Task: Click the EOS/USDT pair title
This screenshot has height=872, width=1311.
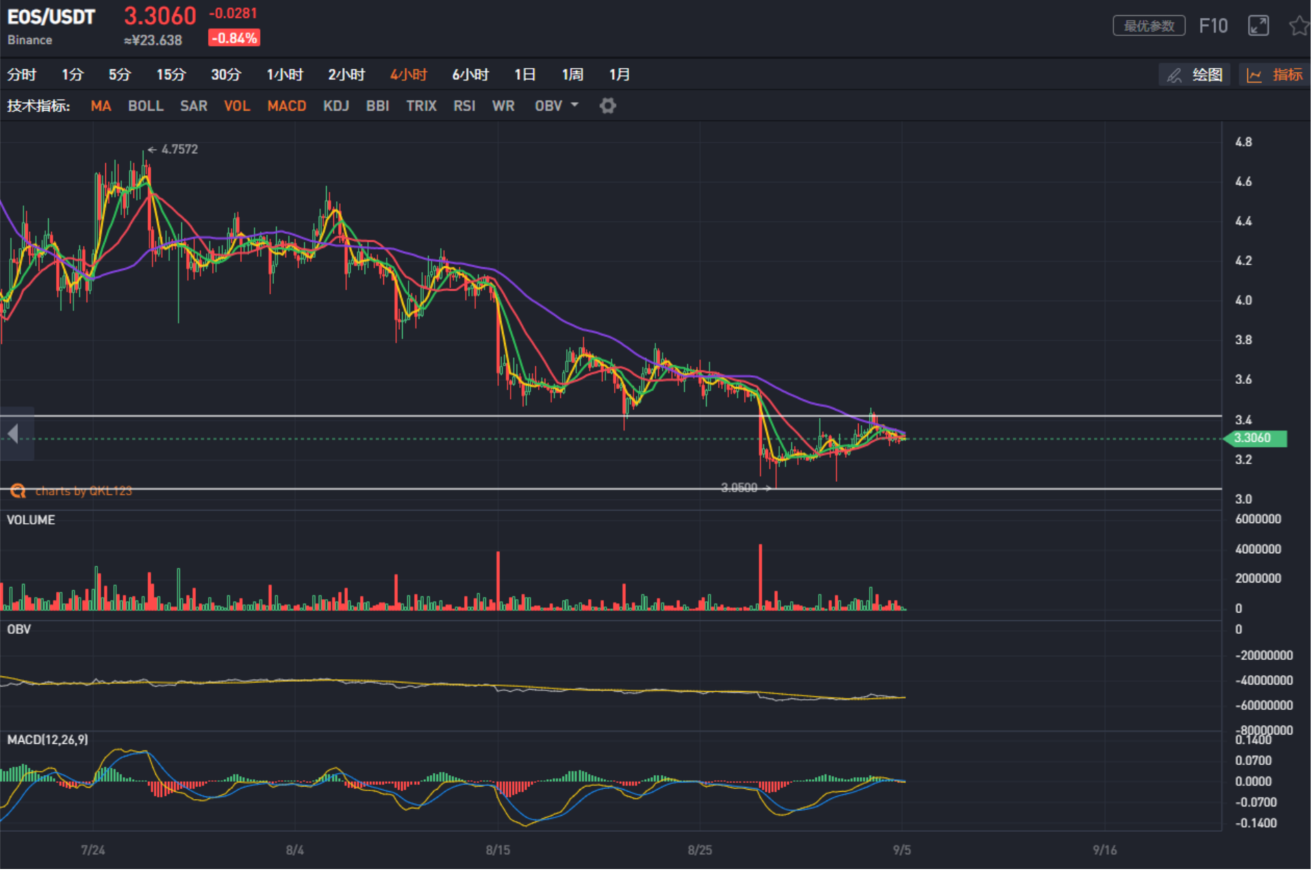Action: [x=51, y=17]
